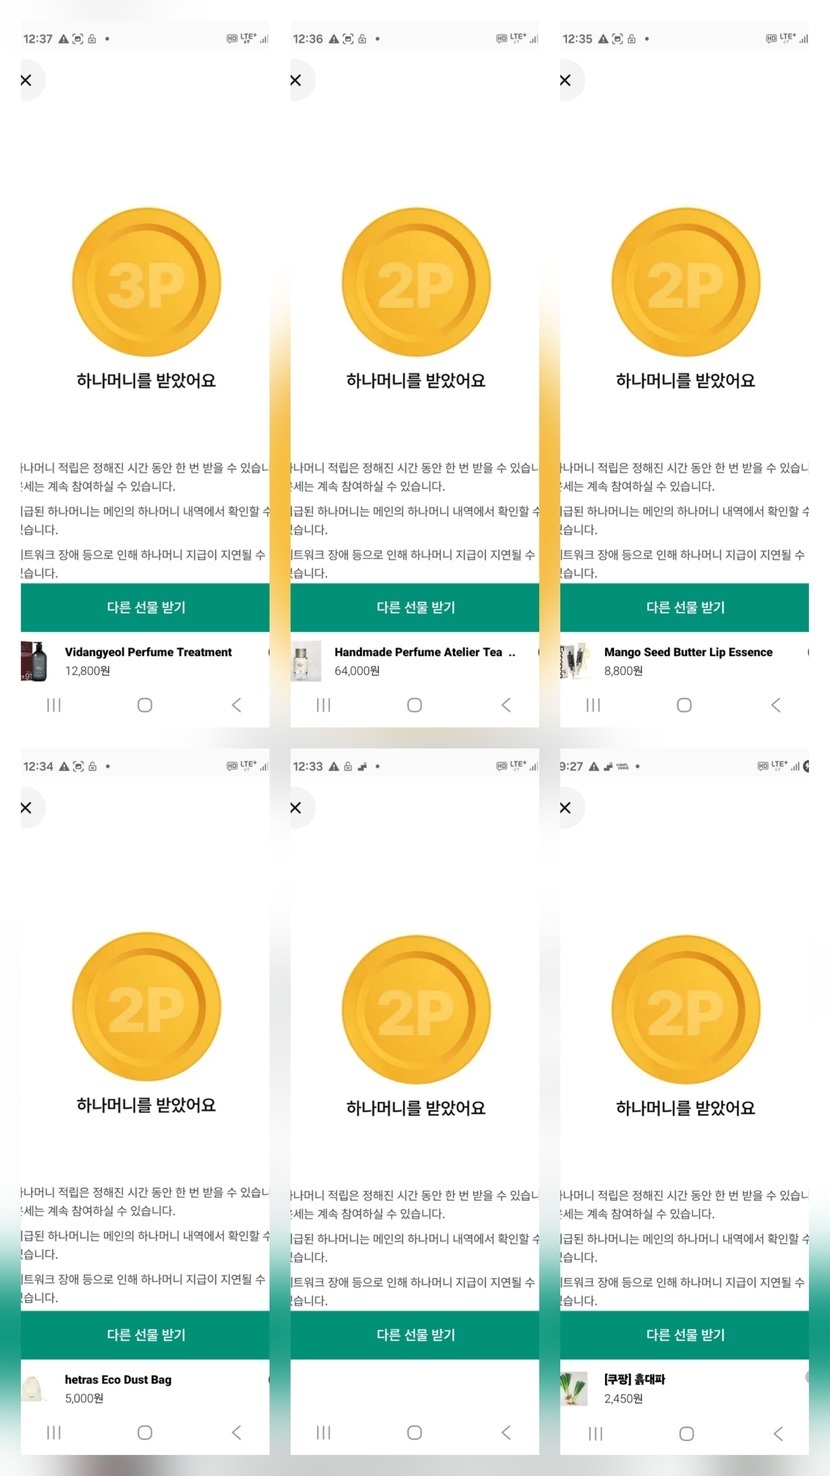This screenshot has width=830, height=1476.
Task: Tap the 3P gold coin
Action: coord(146,283)
